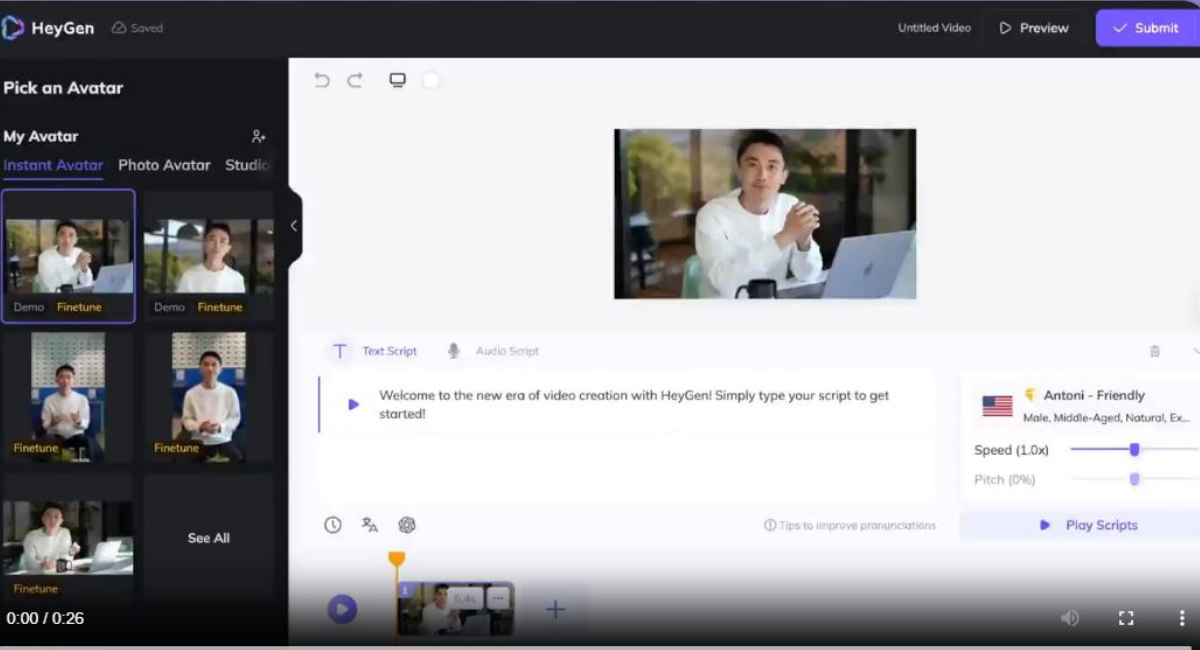Add a new scene with plus

[555, 609]
